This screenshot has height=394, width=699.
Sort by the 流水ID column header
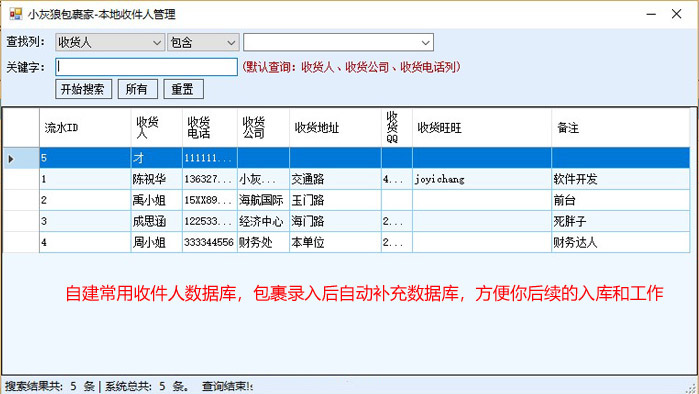point(85,127)
